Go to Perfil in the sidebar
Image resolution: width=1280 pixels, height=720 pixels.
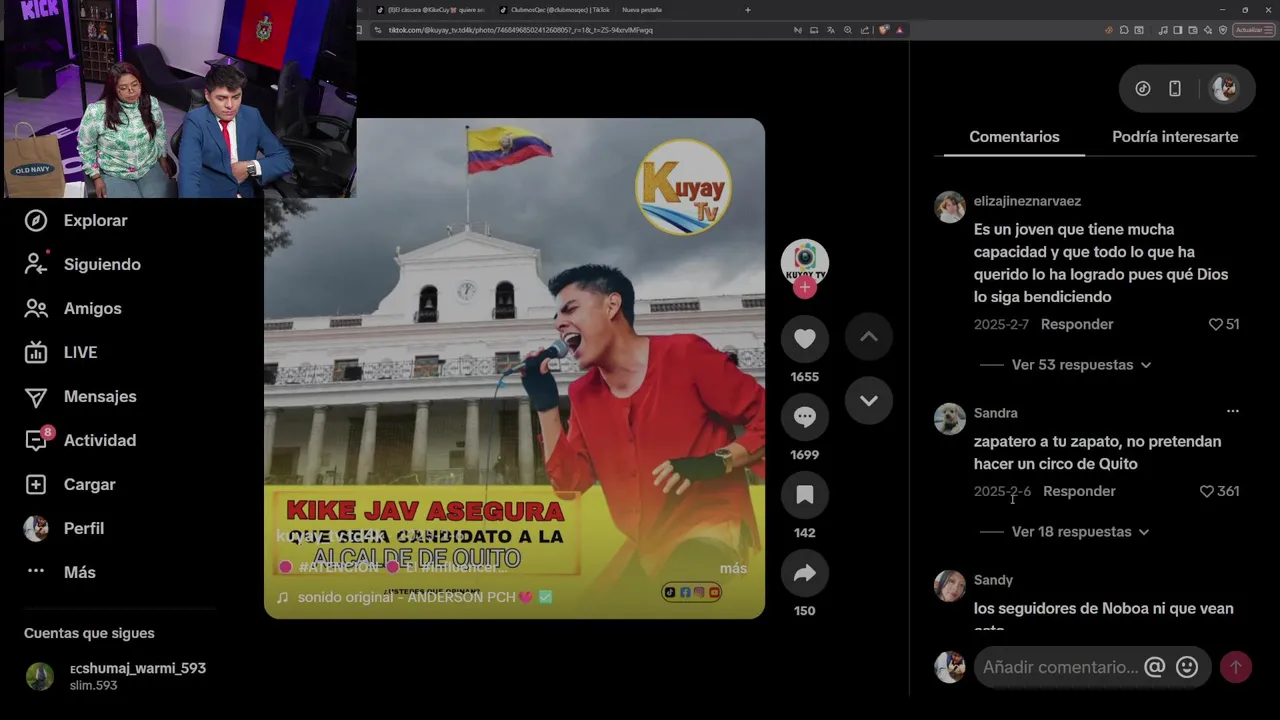(64, 528)
